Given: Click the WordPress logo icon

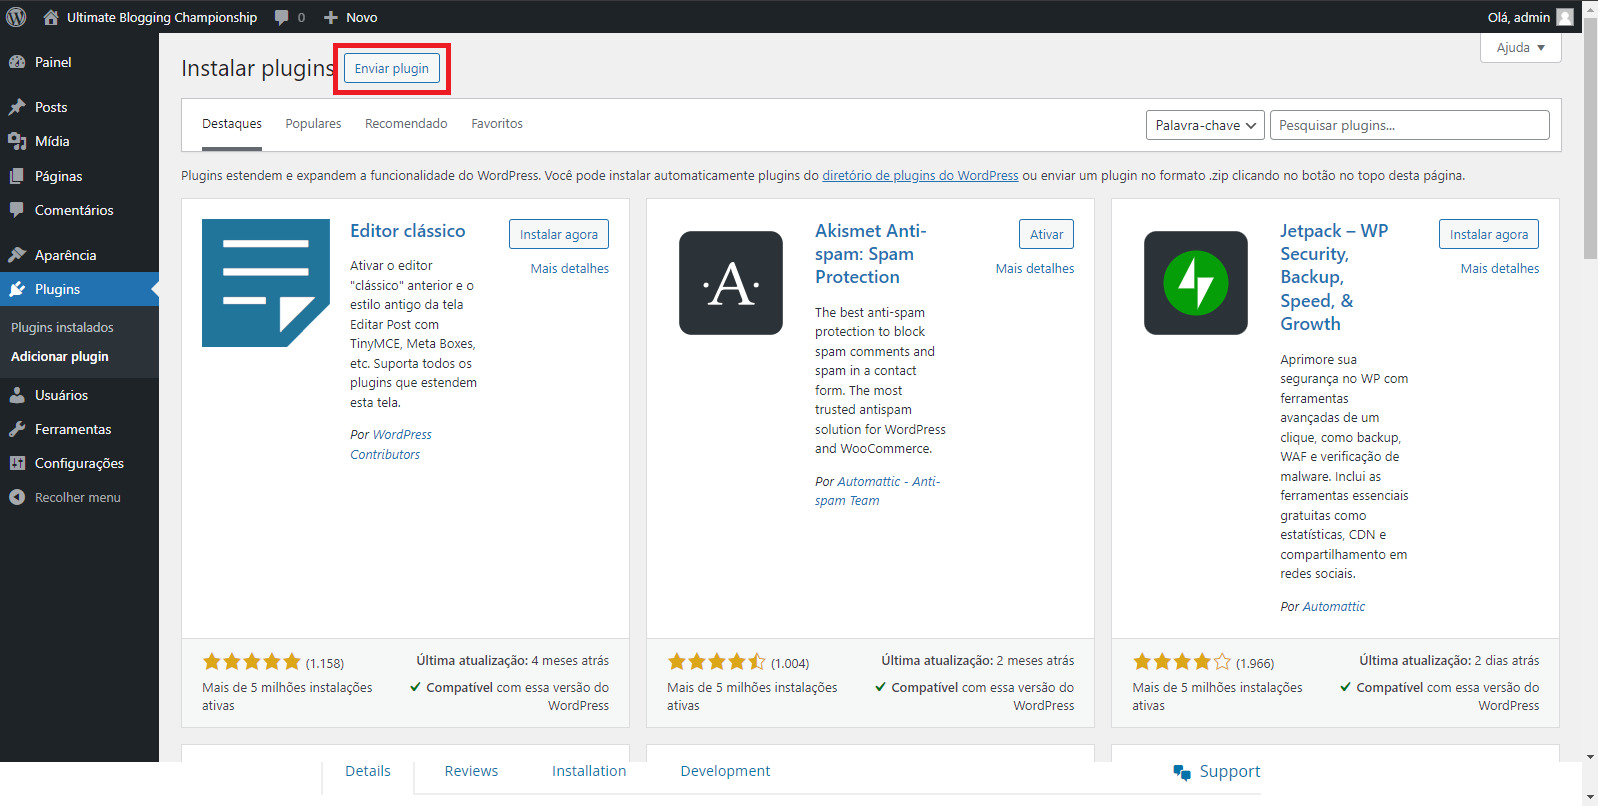Looking at the screenshot, I should point(16,17).
